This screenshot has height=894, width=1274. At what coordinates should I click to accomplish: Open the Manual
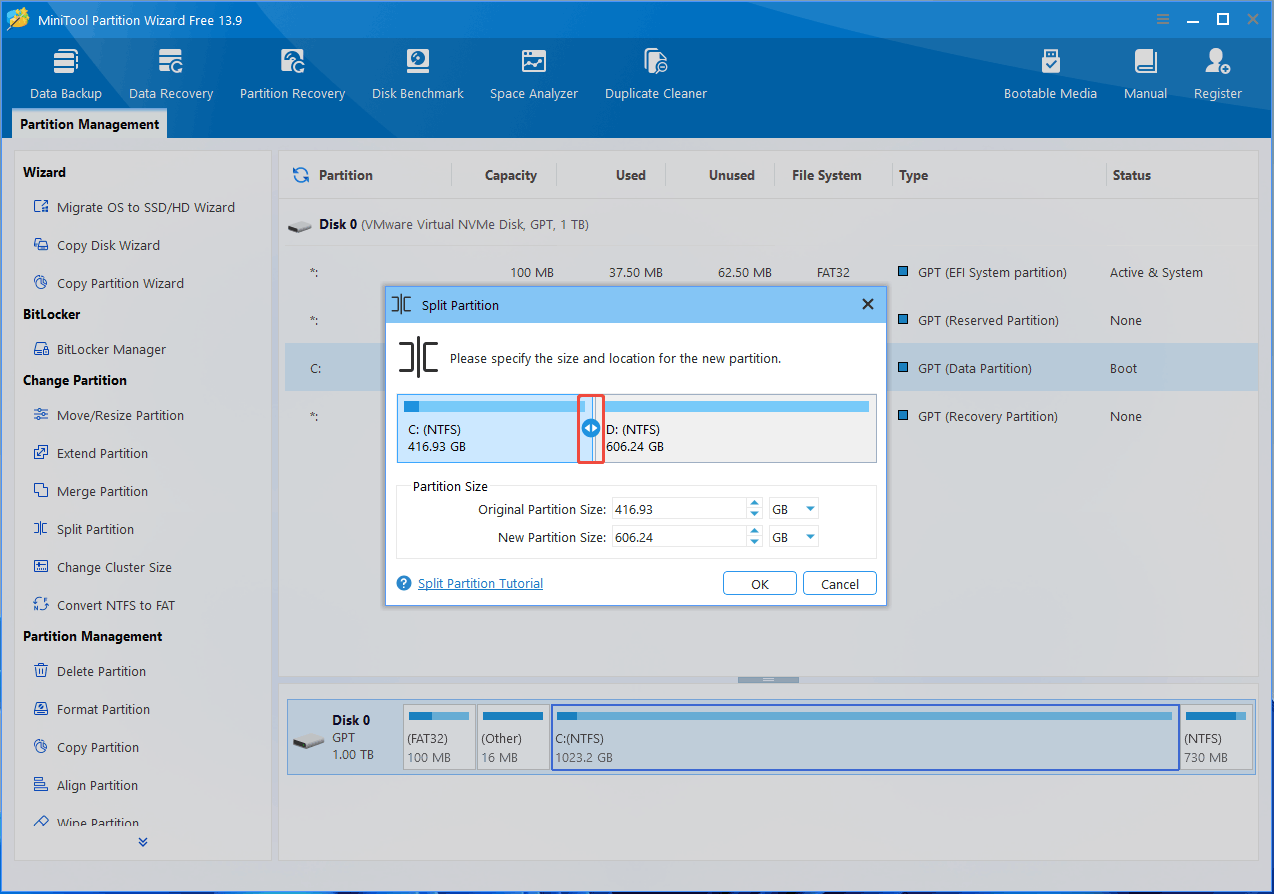tap(1145, 74)
